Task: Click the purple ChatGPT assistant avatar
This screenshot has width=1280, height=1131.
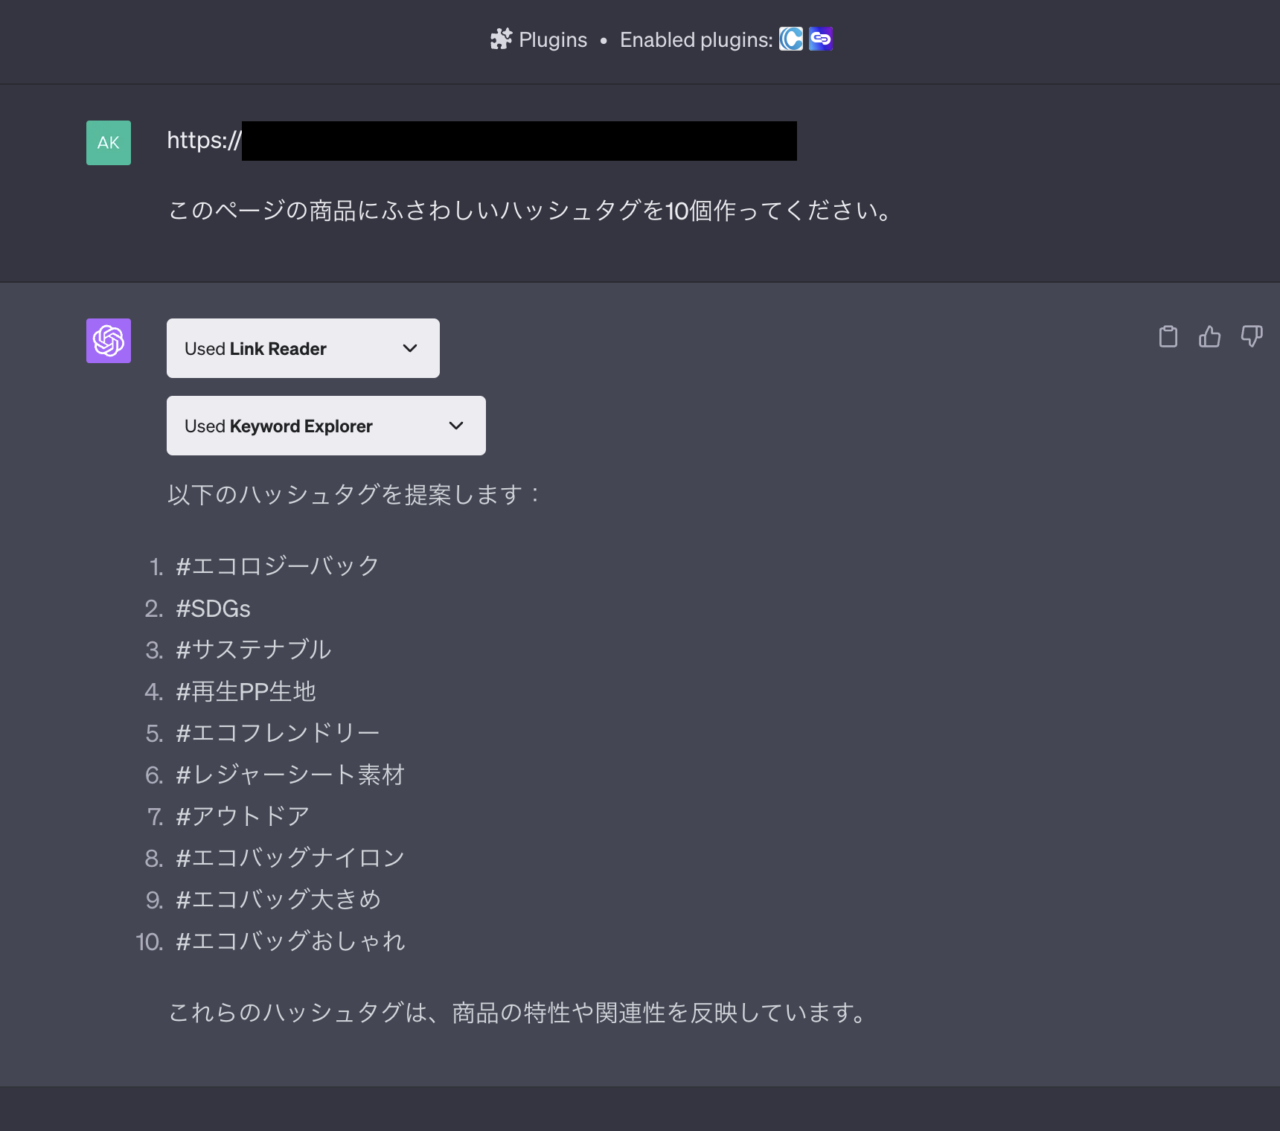Action: [x=108, y=341]
